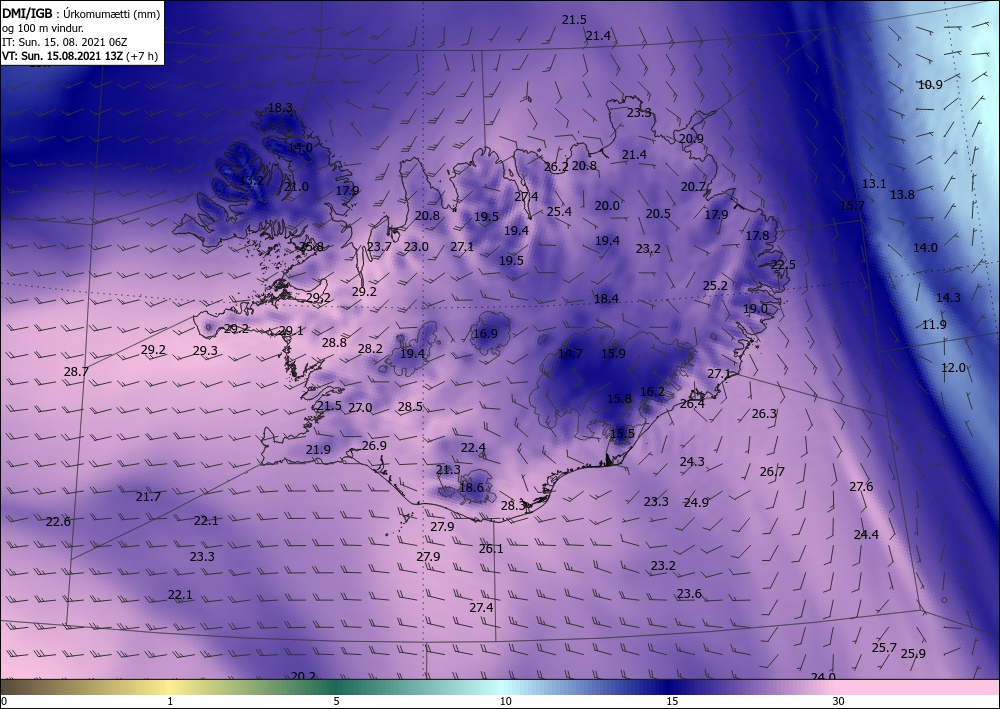The height and width of the screenshot is (709, 1000).
Task: Select the map value 18.6
Action: coord(471,488)
